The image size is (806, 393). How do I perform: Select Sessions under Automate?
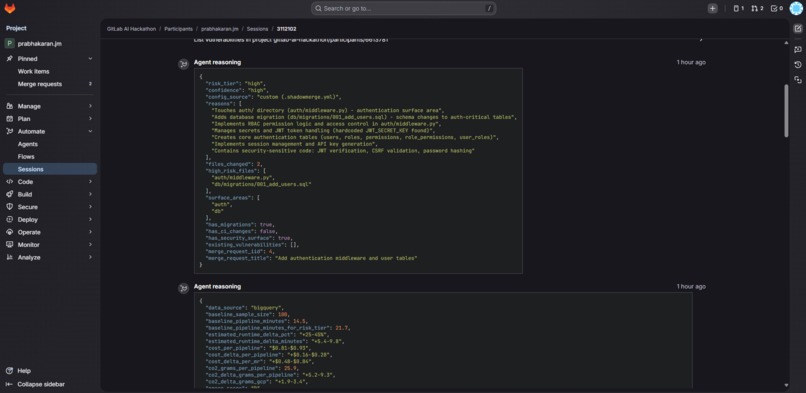(x=50, y=169)
